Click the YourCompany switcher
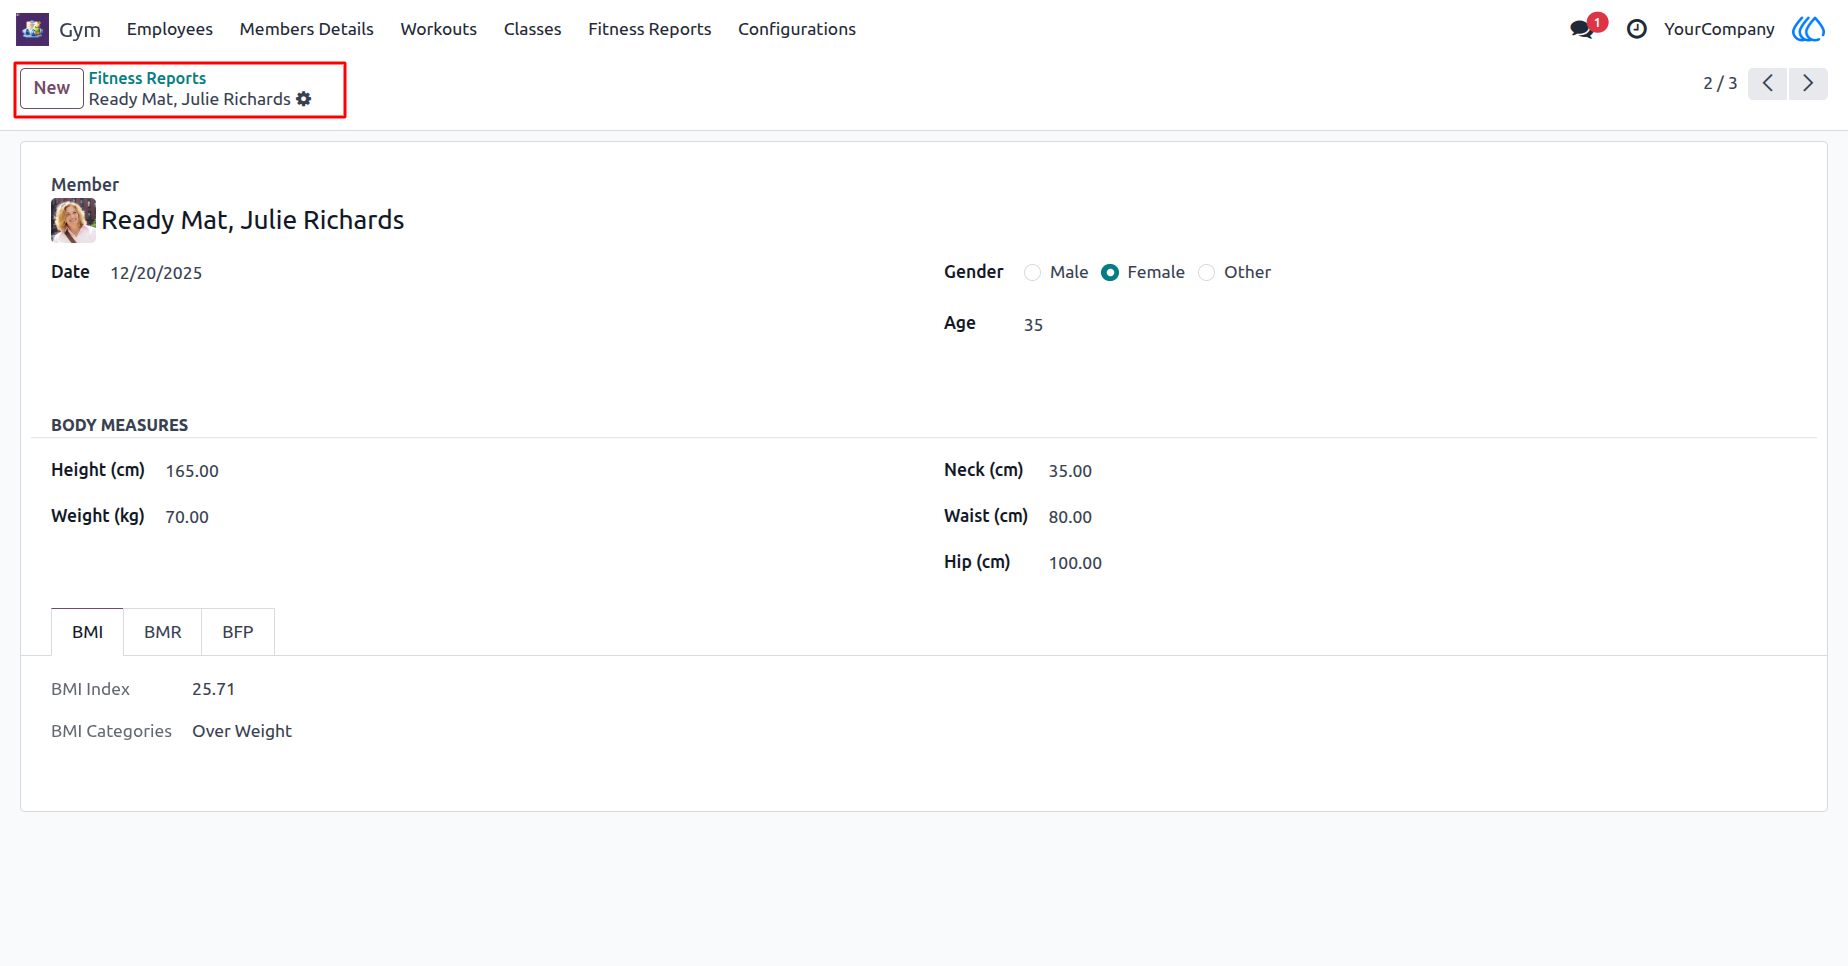The height and width of the screenshot is (966, 1848). [x=1719, y=29]
